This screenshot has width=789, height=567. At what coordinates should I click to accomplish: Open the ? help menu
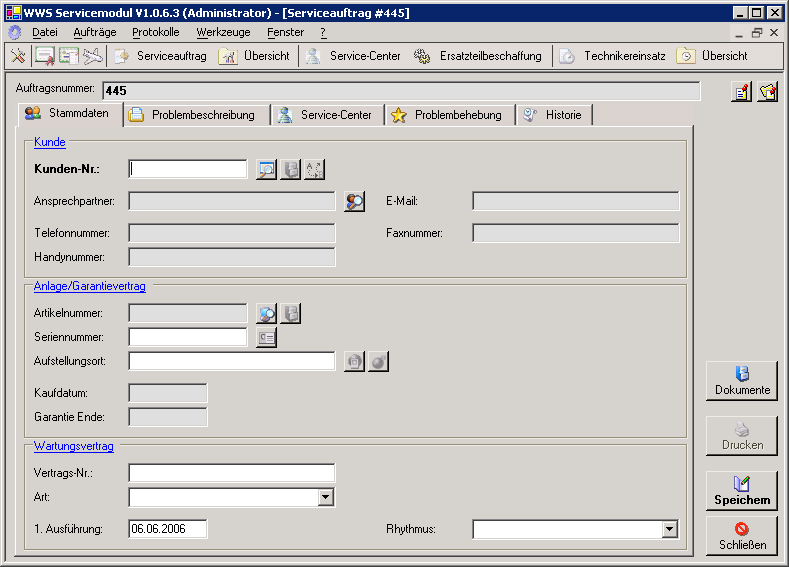click(323, 32)
